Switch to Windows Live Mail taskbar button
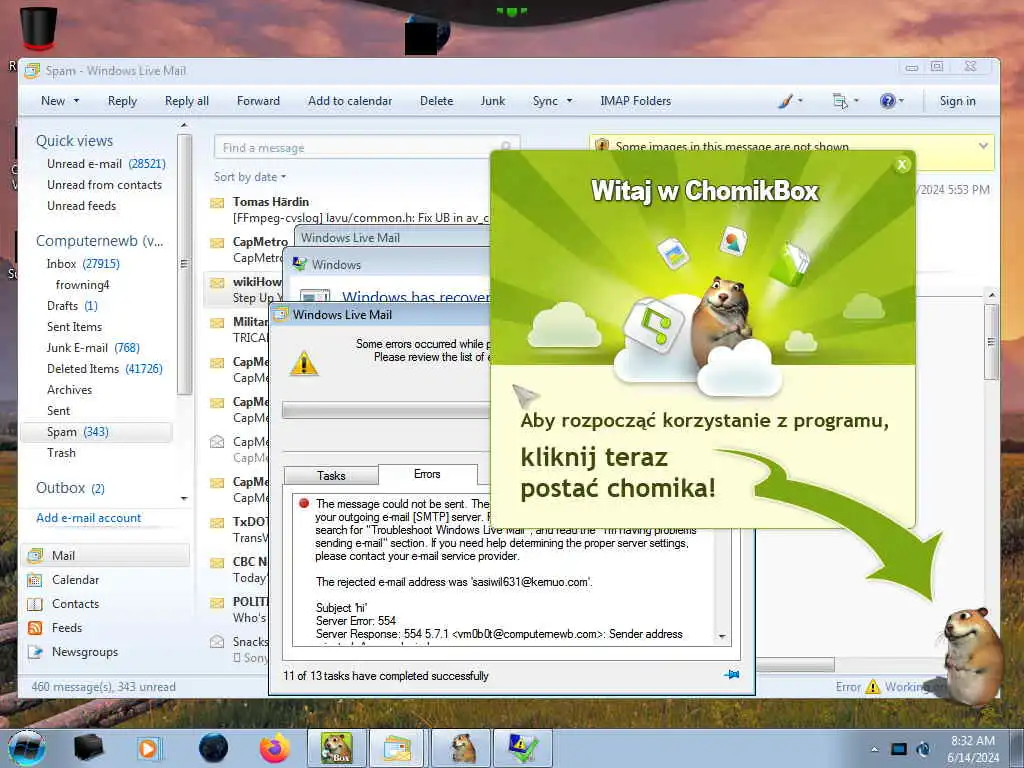 tap(398, 748)
